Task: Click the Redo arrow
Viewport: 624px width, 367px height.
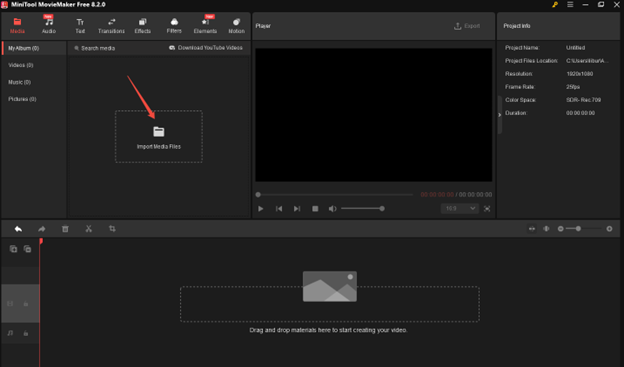Action: 41,229
